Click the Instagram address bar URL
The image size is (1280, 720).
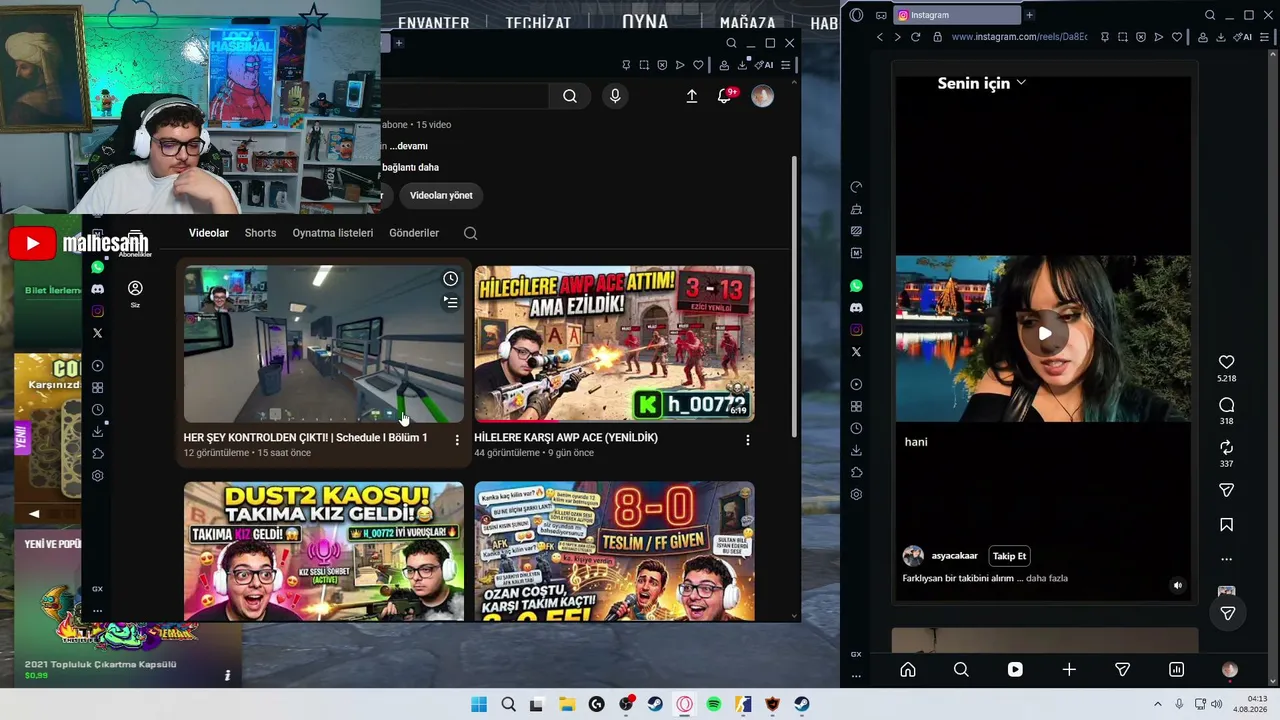1019,37
